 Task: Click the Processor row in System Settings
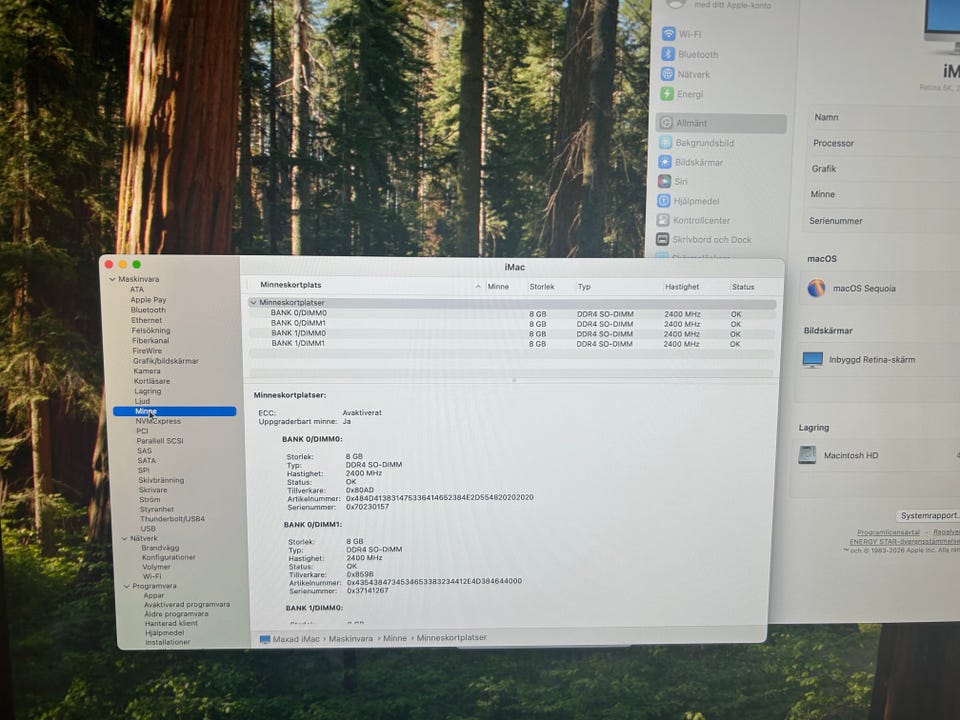pyautogui.click(x=883, y=143)
